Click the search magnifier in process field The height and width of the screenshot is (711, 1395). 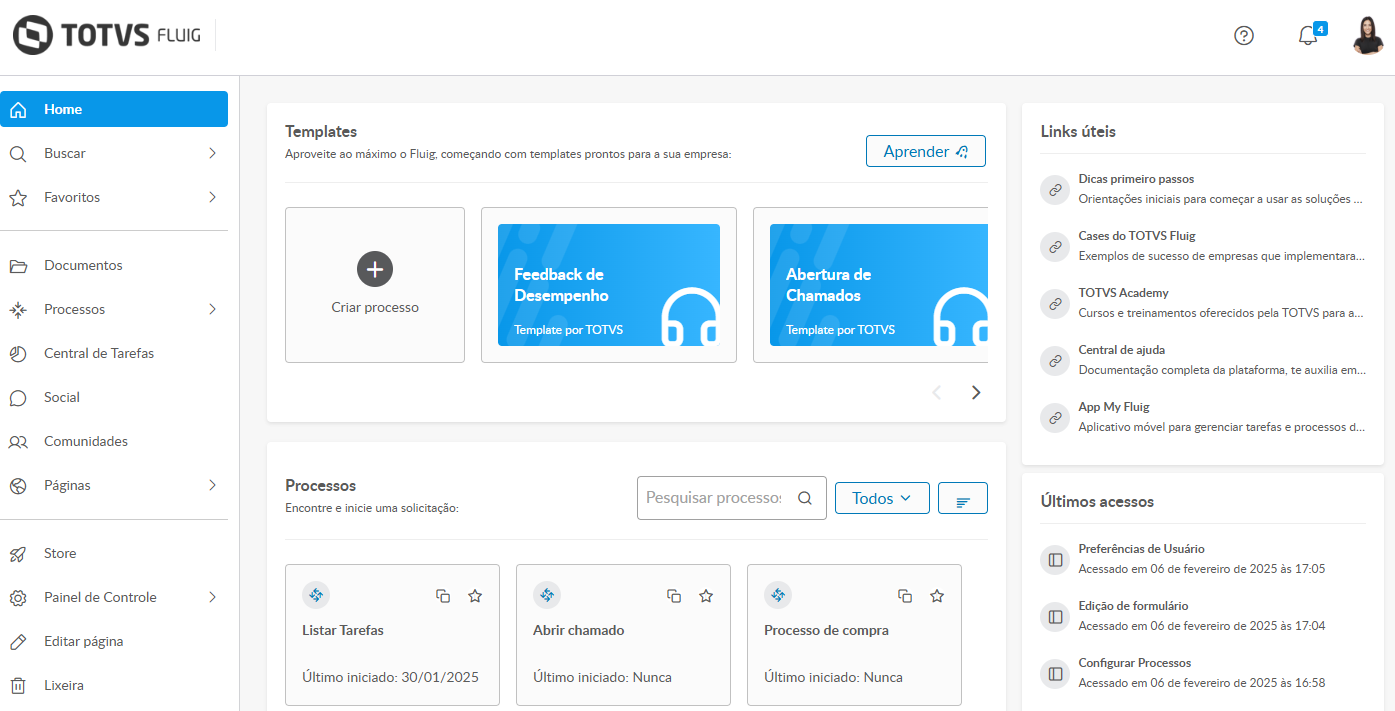pos(805,498)
